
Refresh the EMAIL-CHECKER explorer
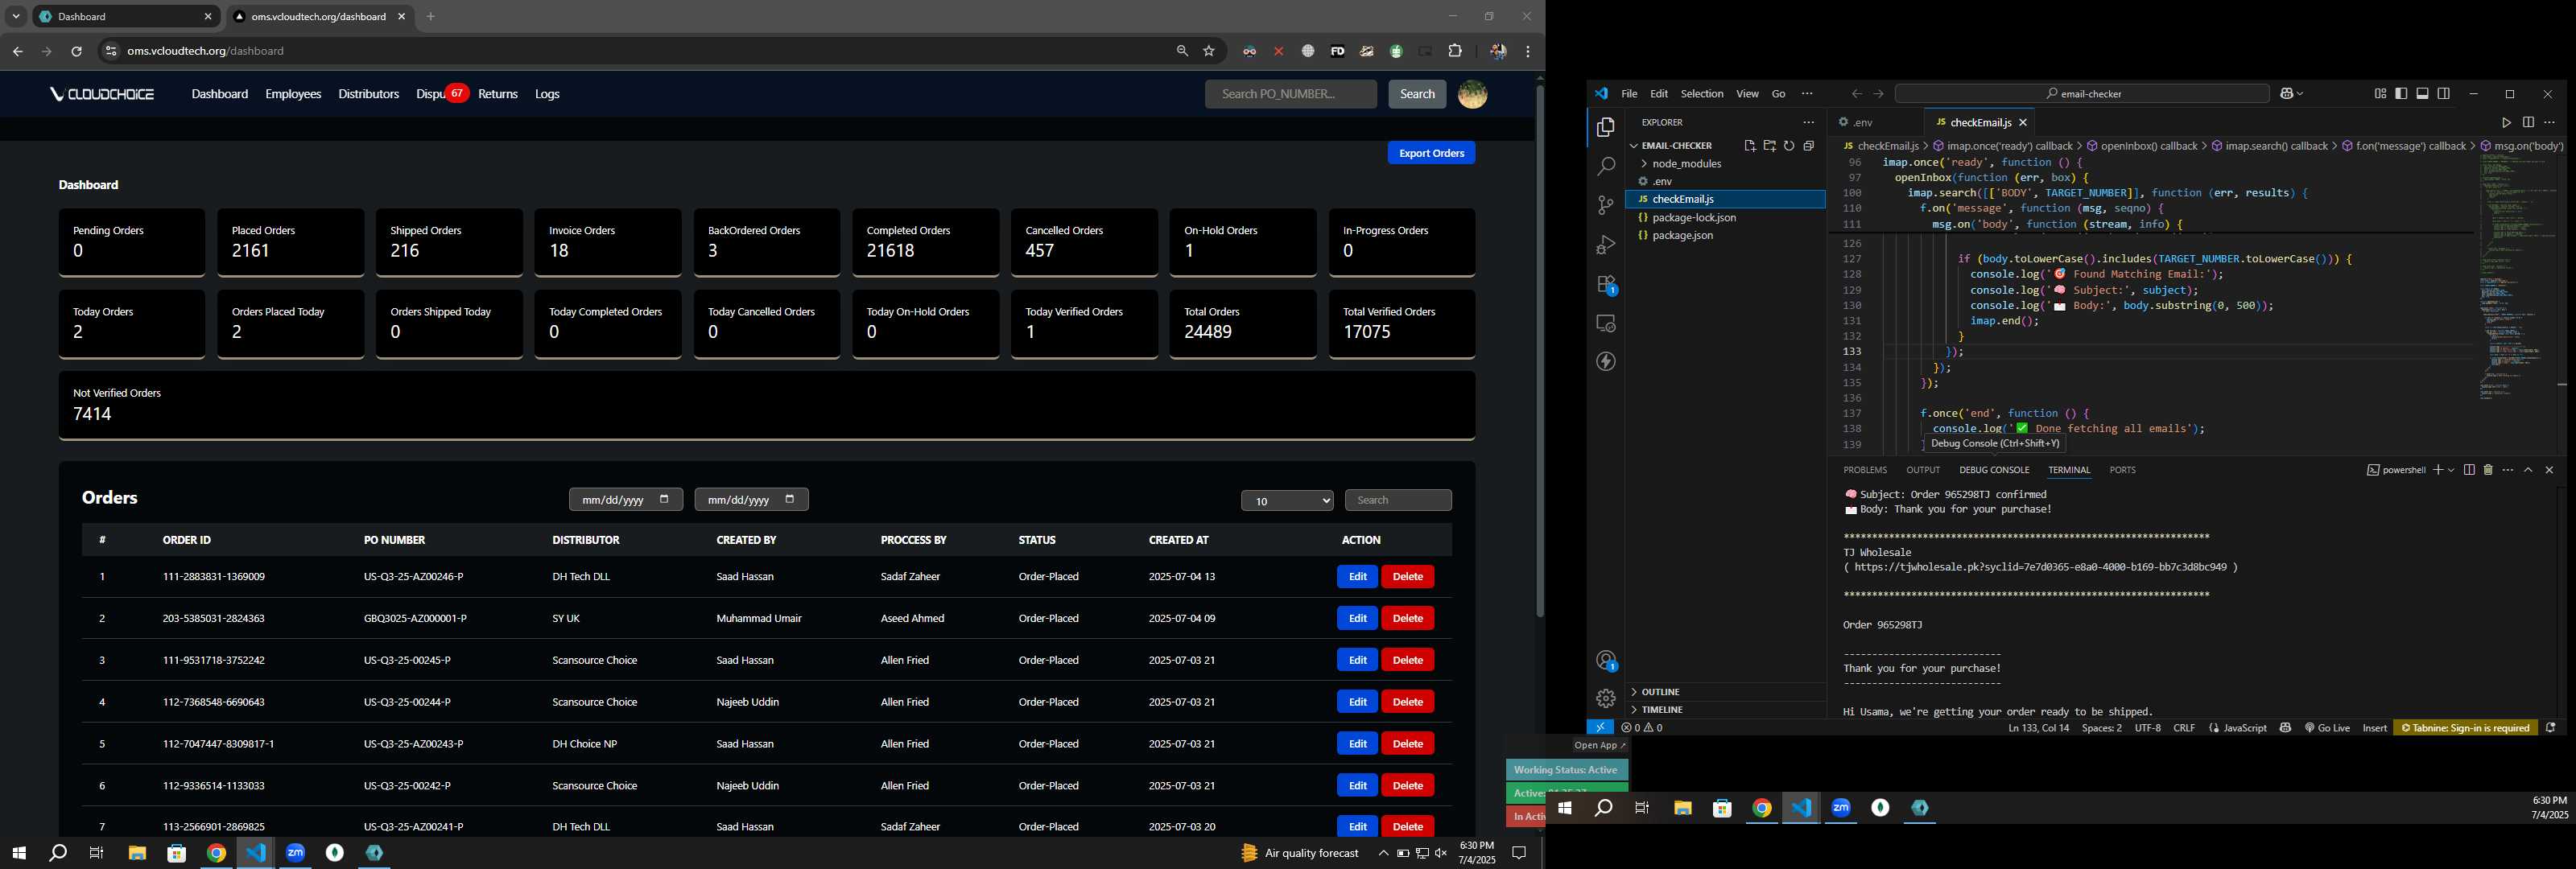1789,146
